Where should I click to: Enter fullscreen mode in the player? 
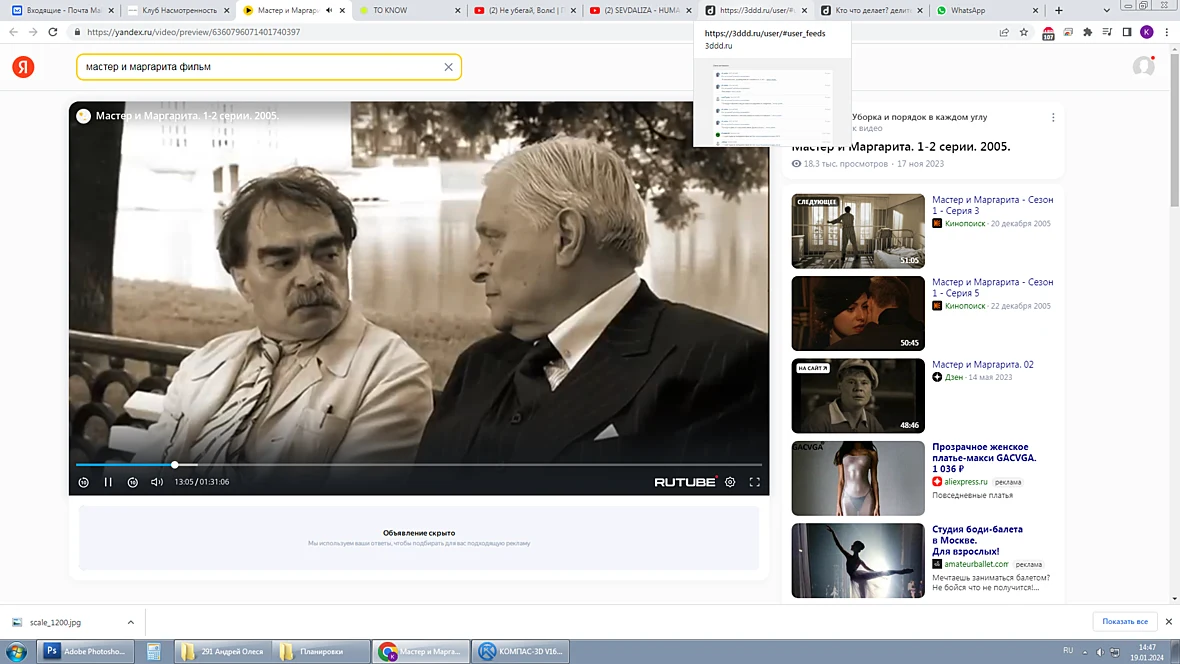coord(754,482)
